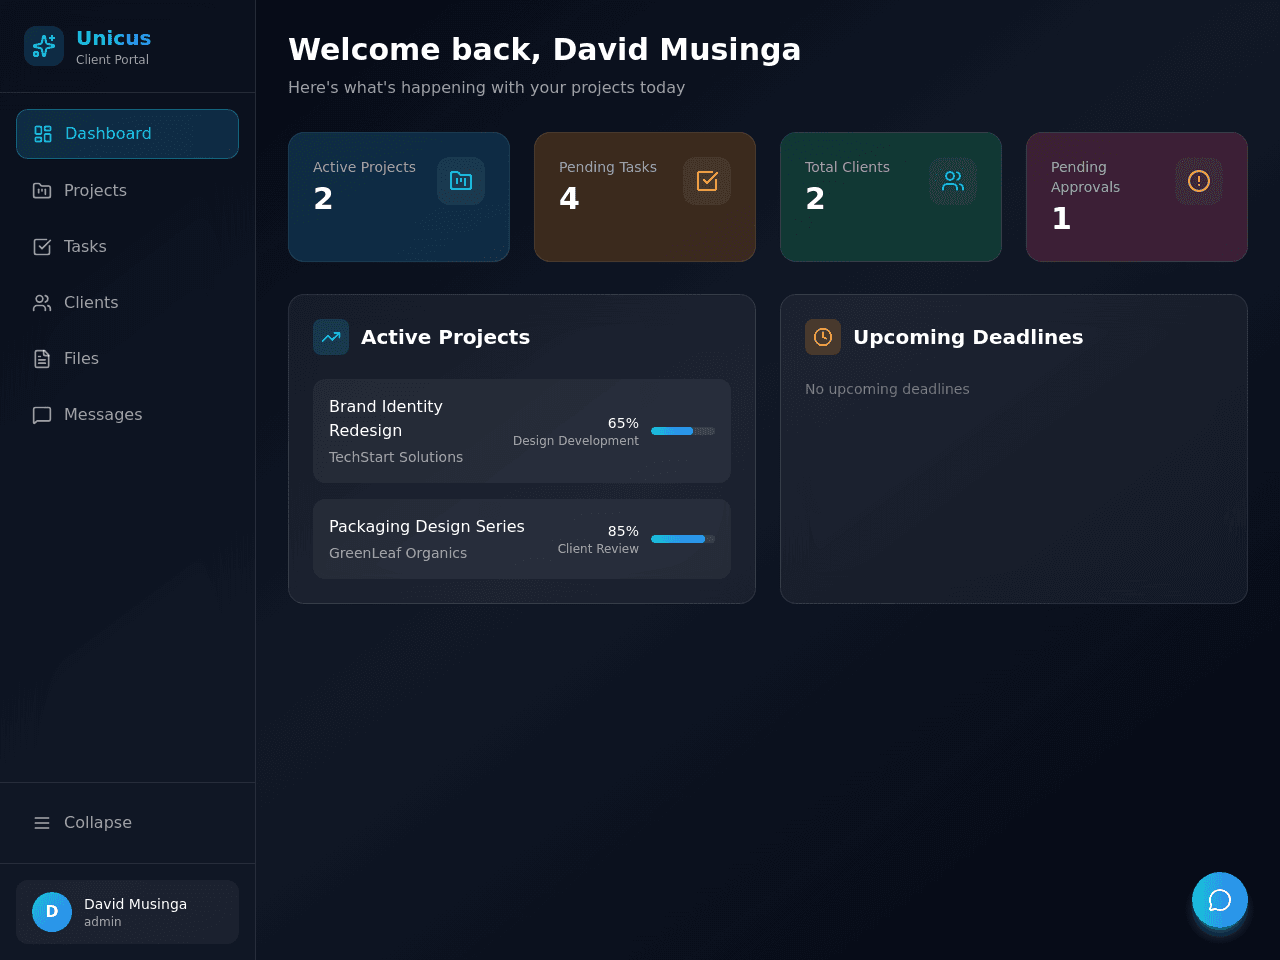Click the Welcome back, David Musinga heading
The image size is (1280, 960).
pyautogui.click(x=544, y=49)
